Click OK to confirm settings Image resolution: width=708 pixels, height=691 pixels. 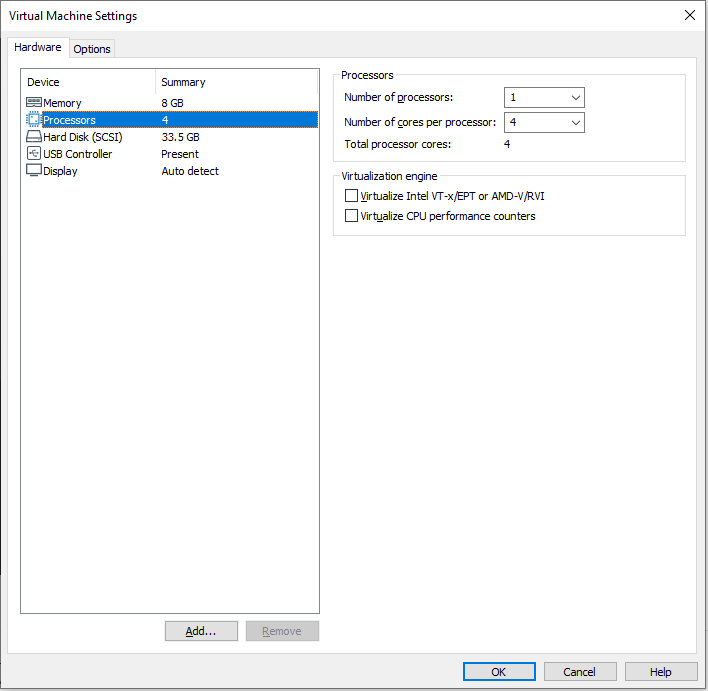[498, 672]
